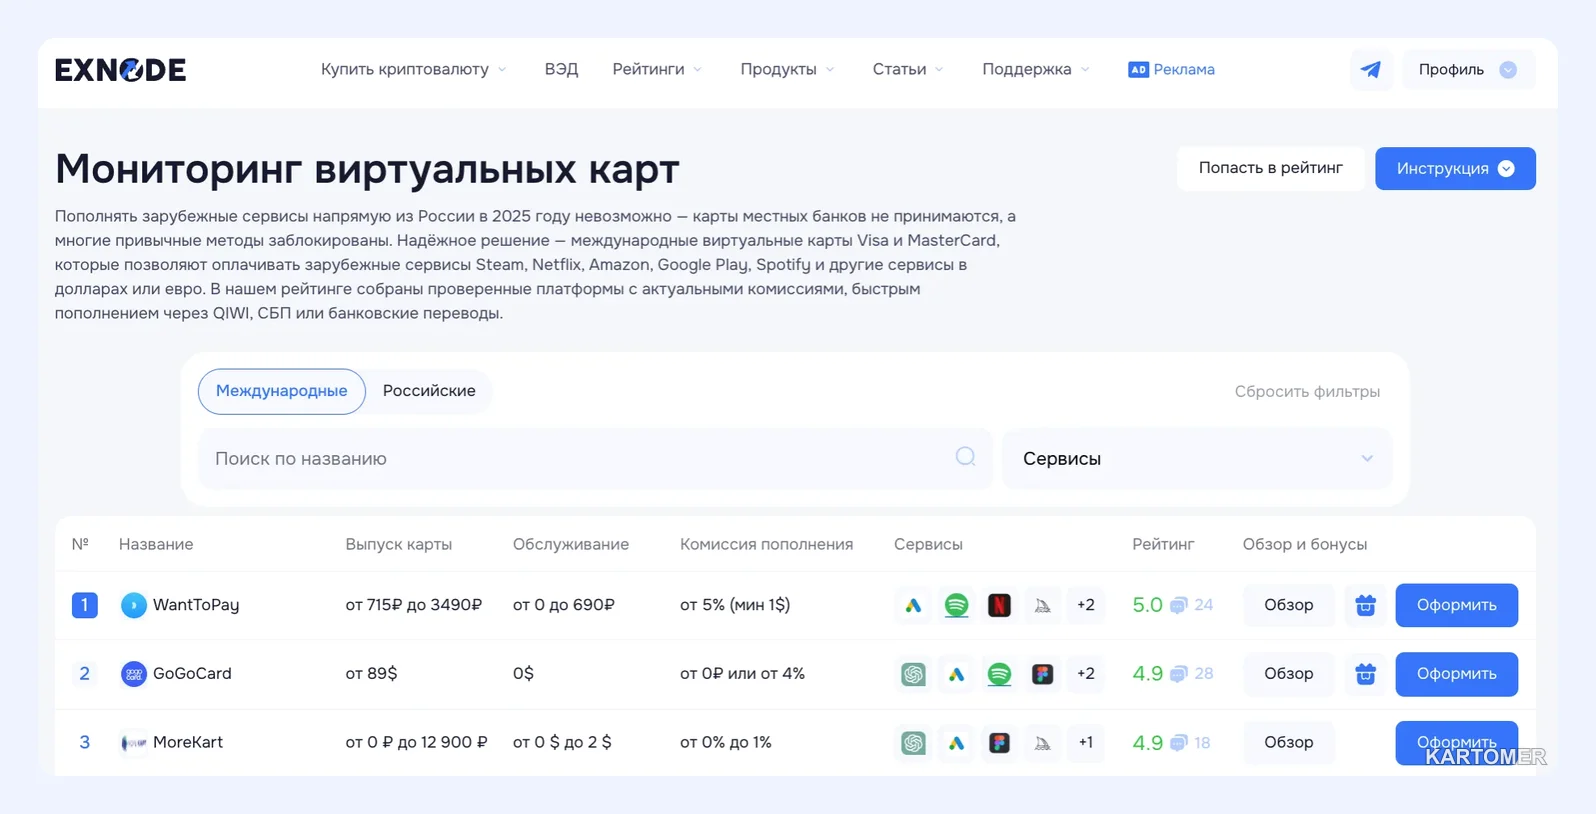1596x814 pixels.
Task: Click Сбросить фильтры link
Action: (x=1307, y=392)
